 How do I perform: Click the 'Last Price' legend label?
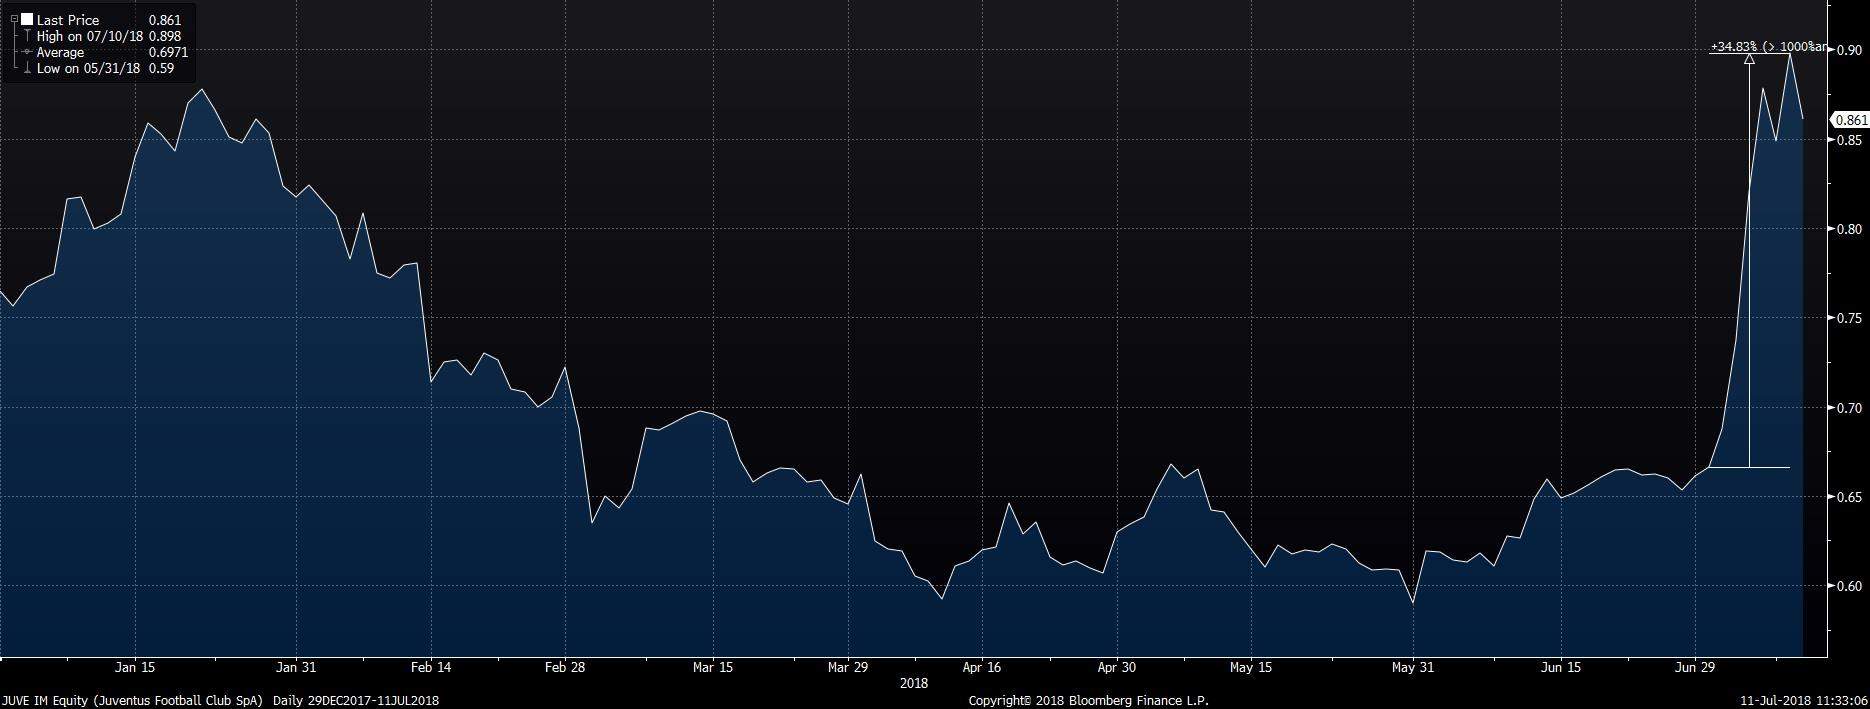tap(68, 20)
